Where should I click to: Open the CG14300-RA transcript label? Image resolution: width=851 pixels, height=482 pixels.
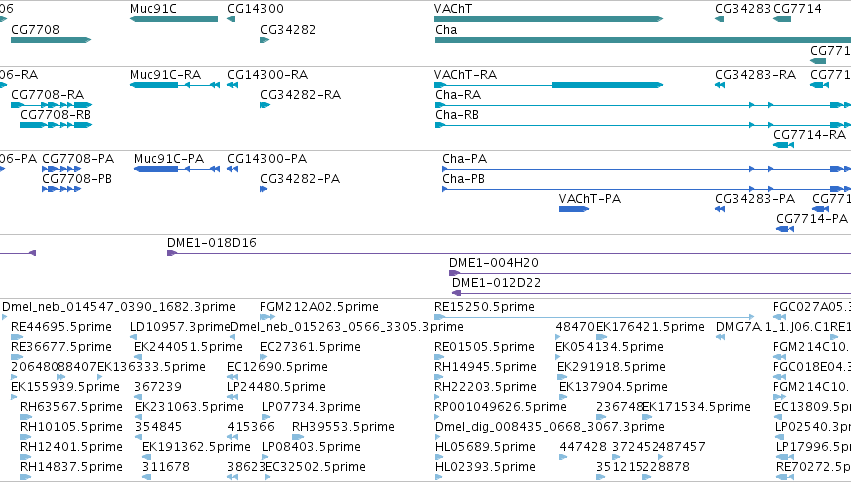(x=268, y=74)
